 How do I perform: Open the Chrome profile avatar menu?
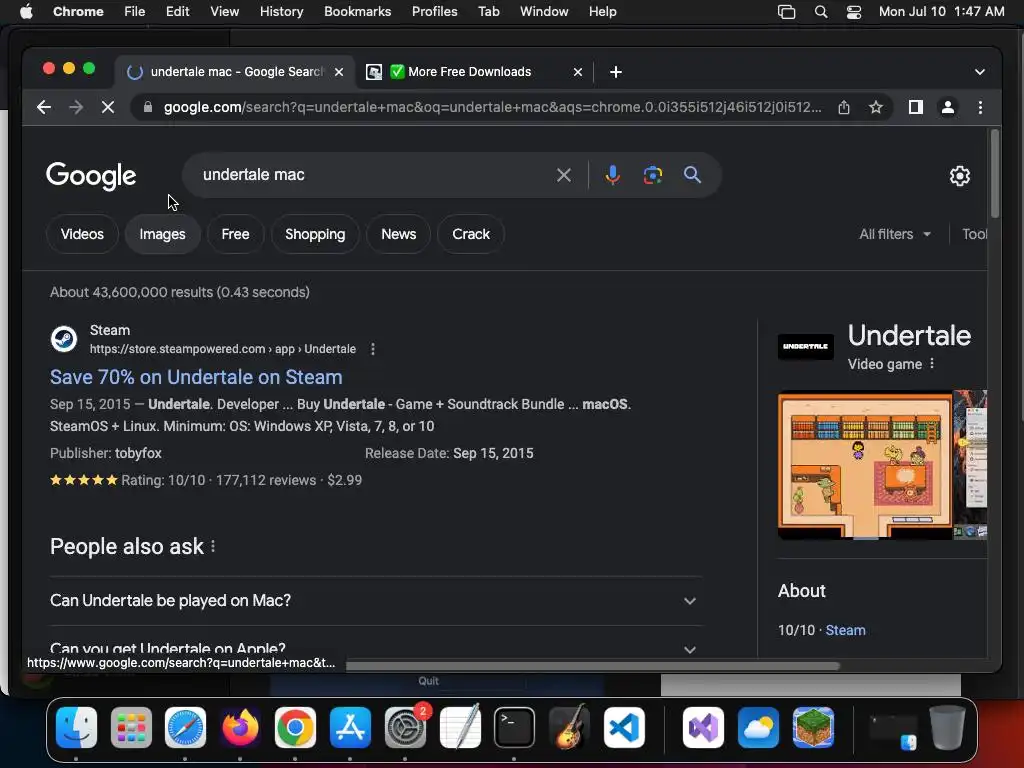coord(948,107)
